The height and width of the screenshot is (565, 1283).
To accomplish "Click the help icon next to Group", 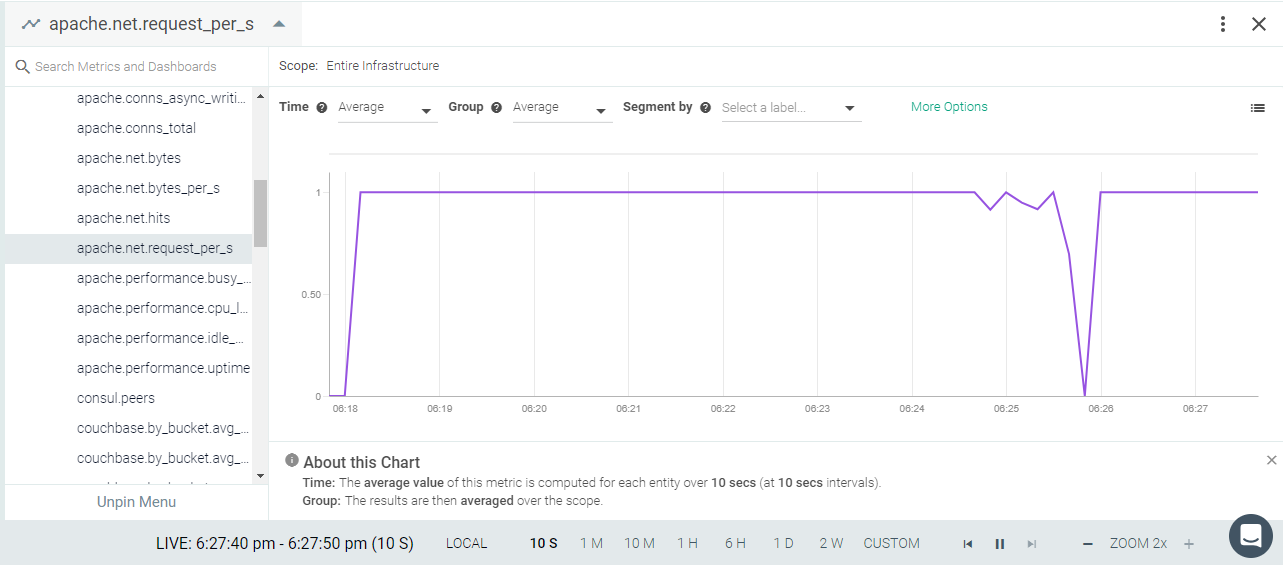I will (496, 107).
